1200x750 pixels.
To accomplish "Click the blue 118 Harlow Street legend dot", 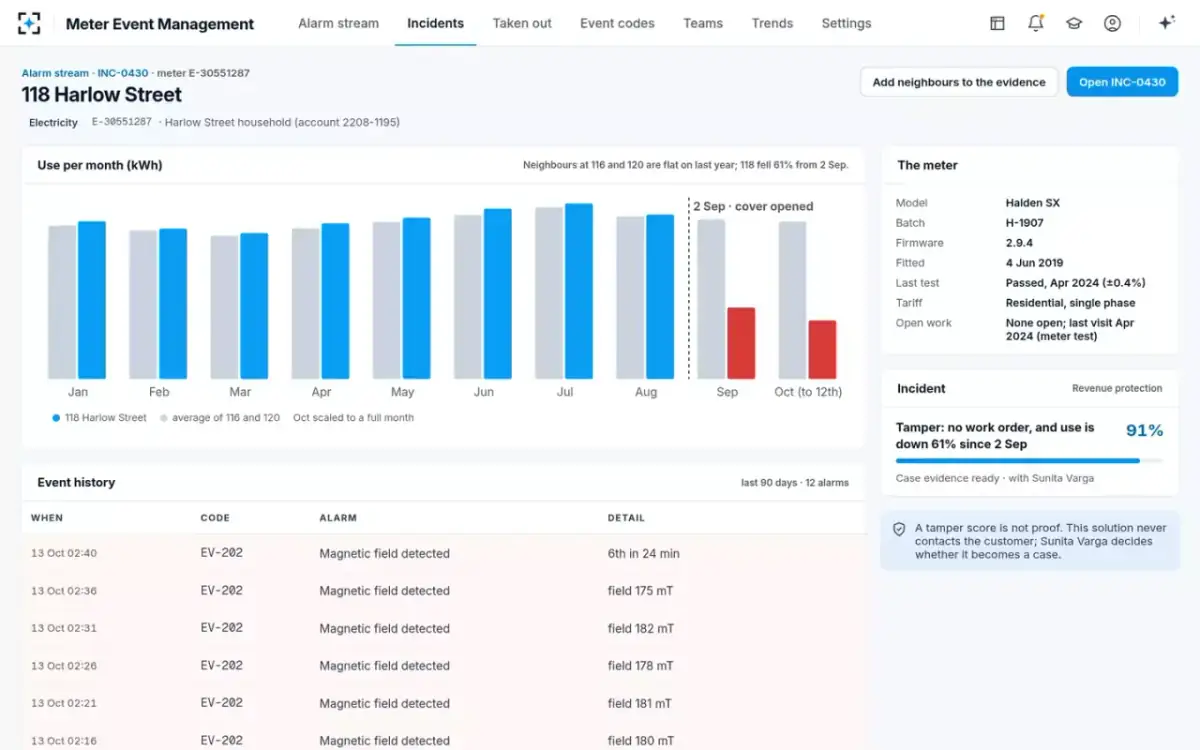I will (x=56, y=418).
